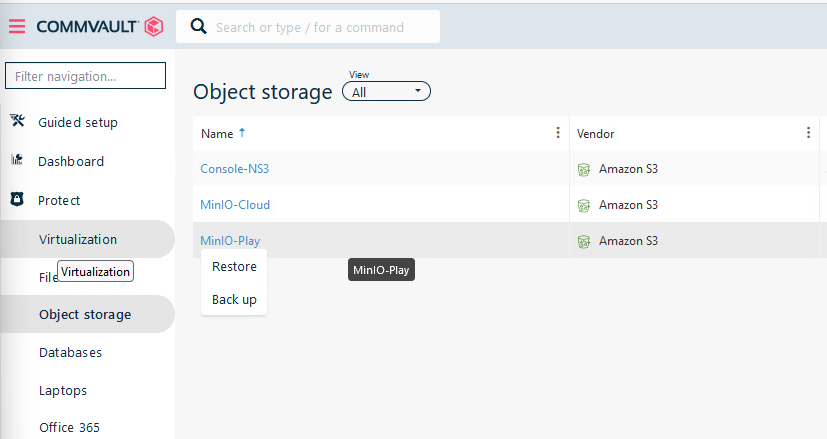This screenshot has height=439, width=827.
Task: Select Restore from the context menu
Action: (234, 267)
